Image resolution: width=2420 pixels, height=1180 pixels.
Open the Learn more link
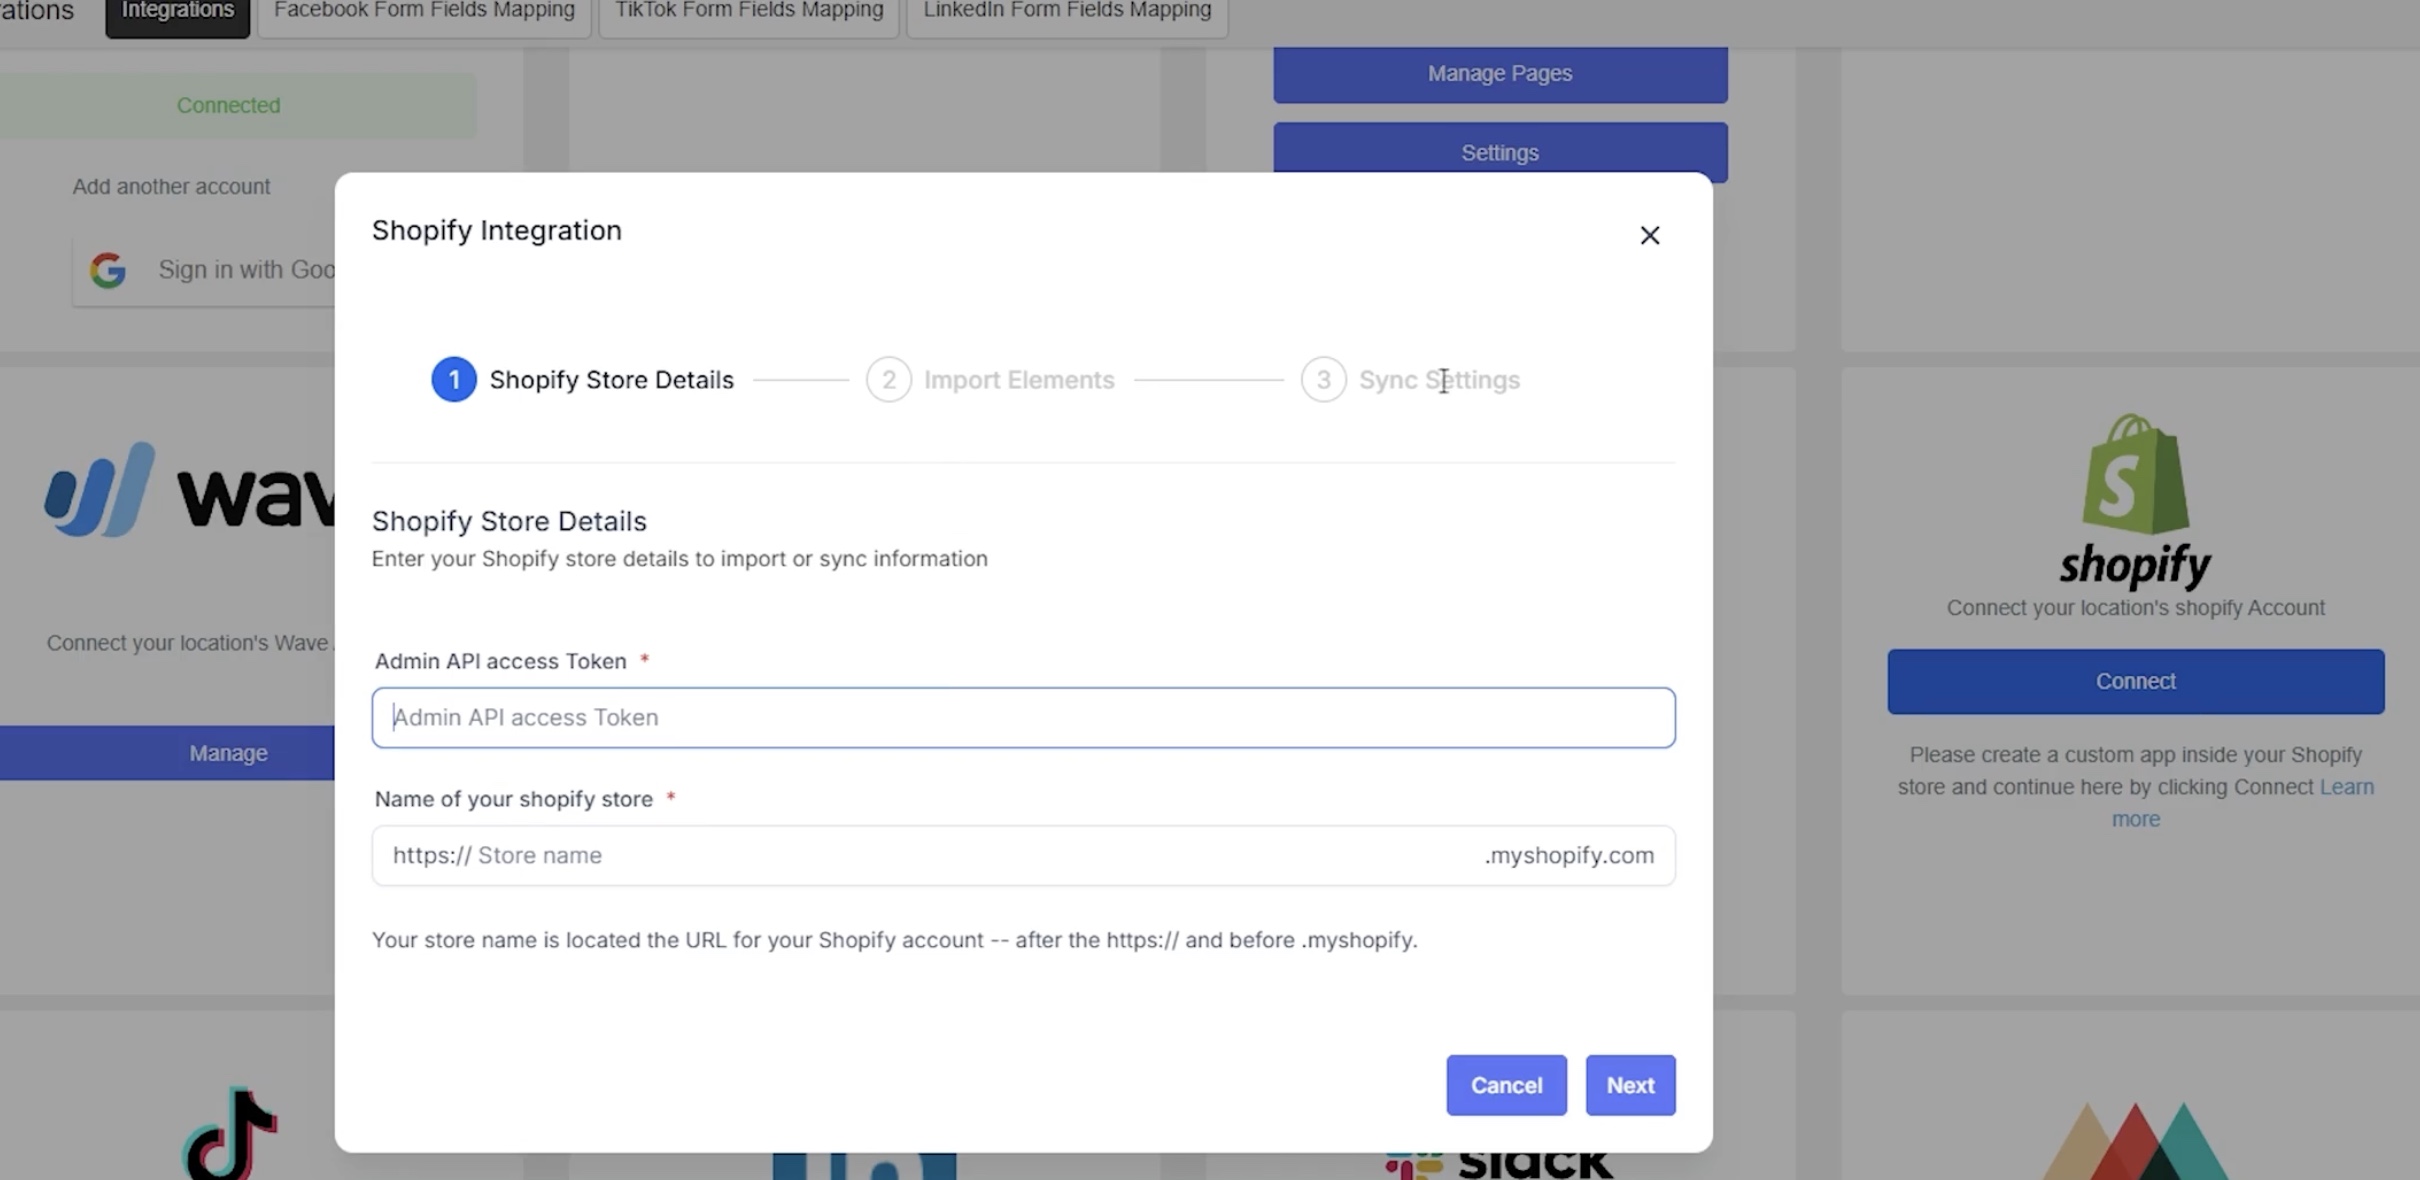[x=2242, y=802]
